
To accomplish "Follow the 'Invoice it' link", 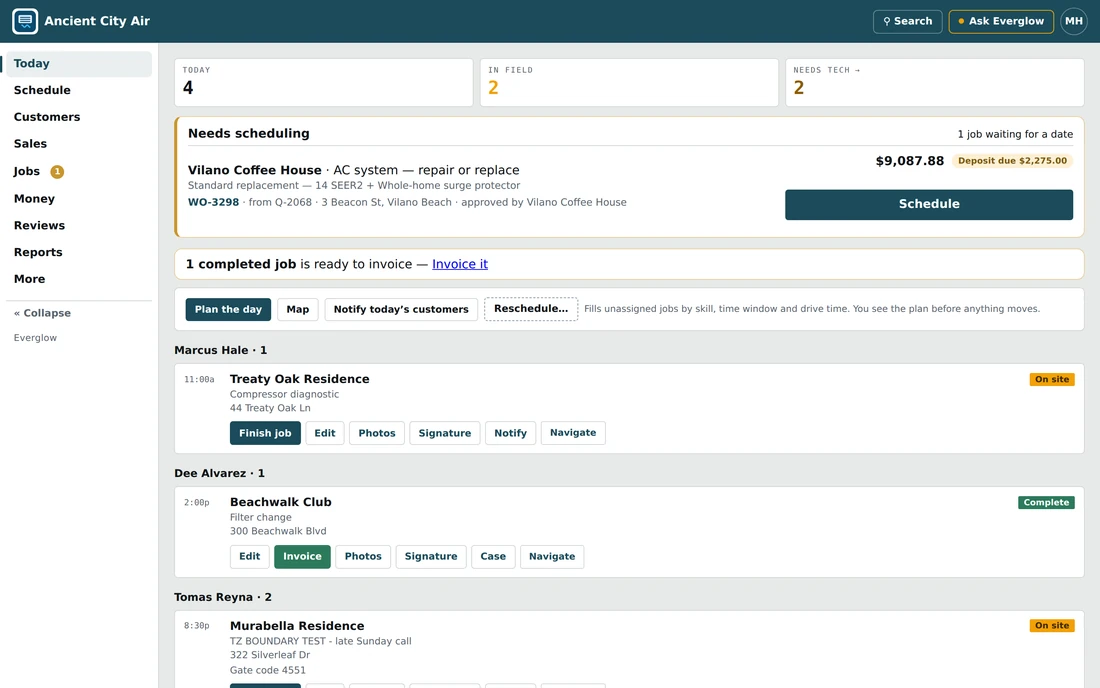I will (x=460, y=264).
